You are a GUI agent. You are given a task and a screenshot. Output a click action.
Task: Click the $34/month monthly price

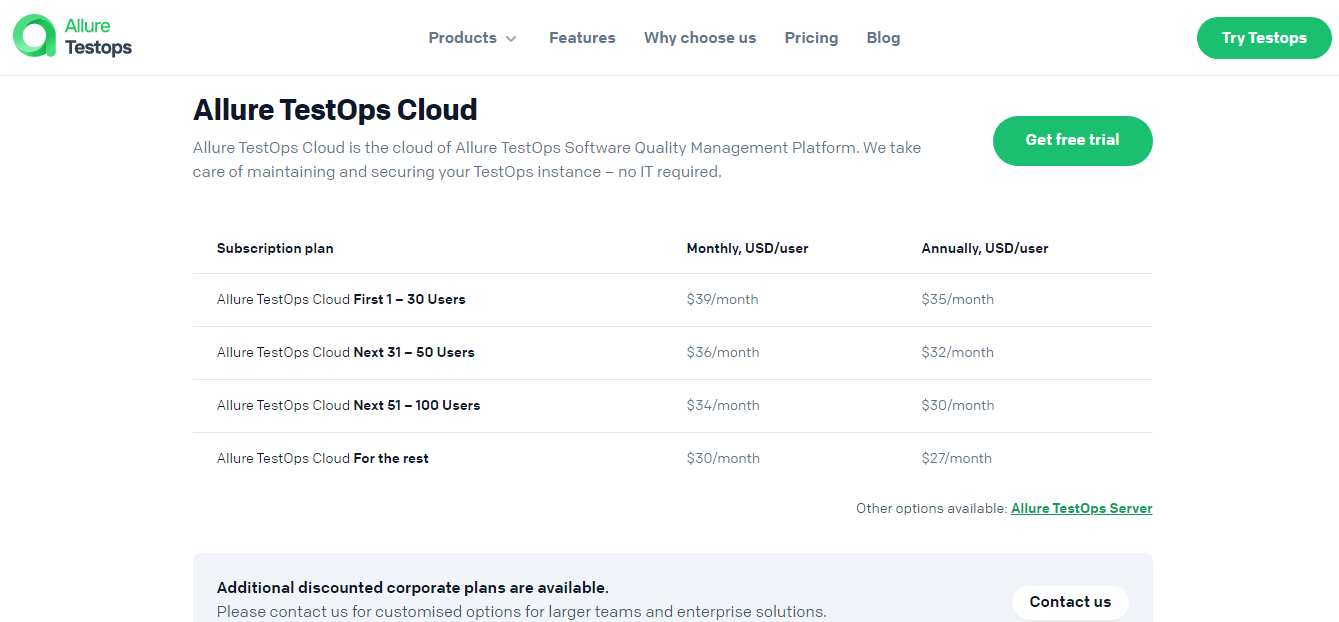722,405
